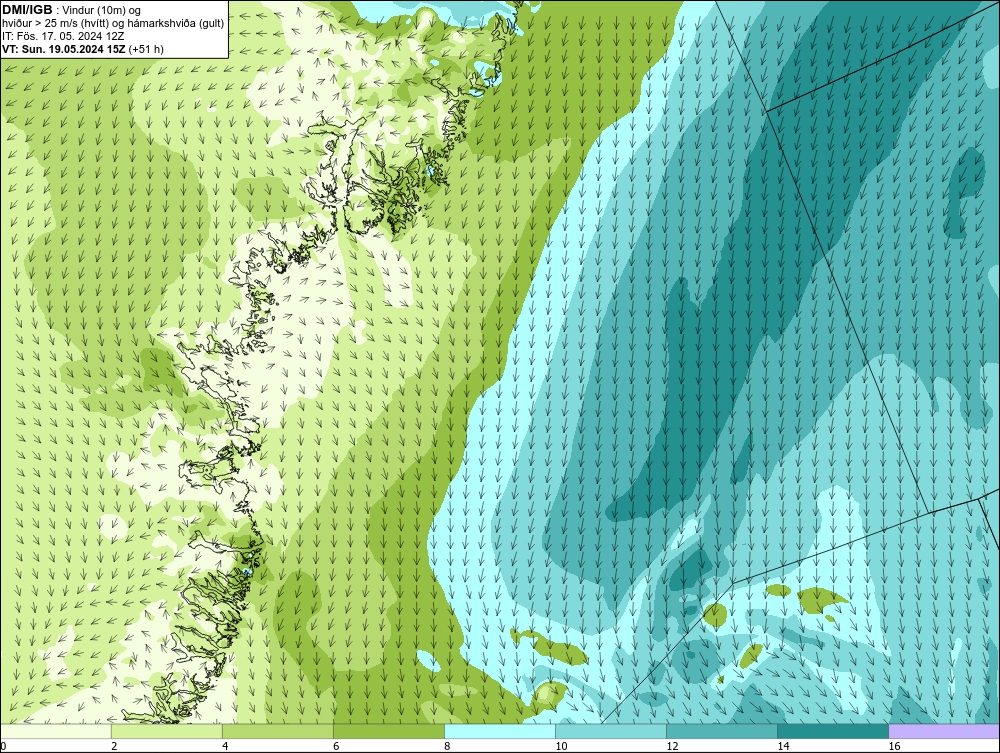This screenshot has width=1000, height=753.
Task: Select the purple 16+ m/s swatch
Action: (945, 731)
